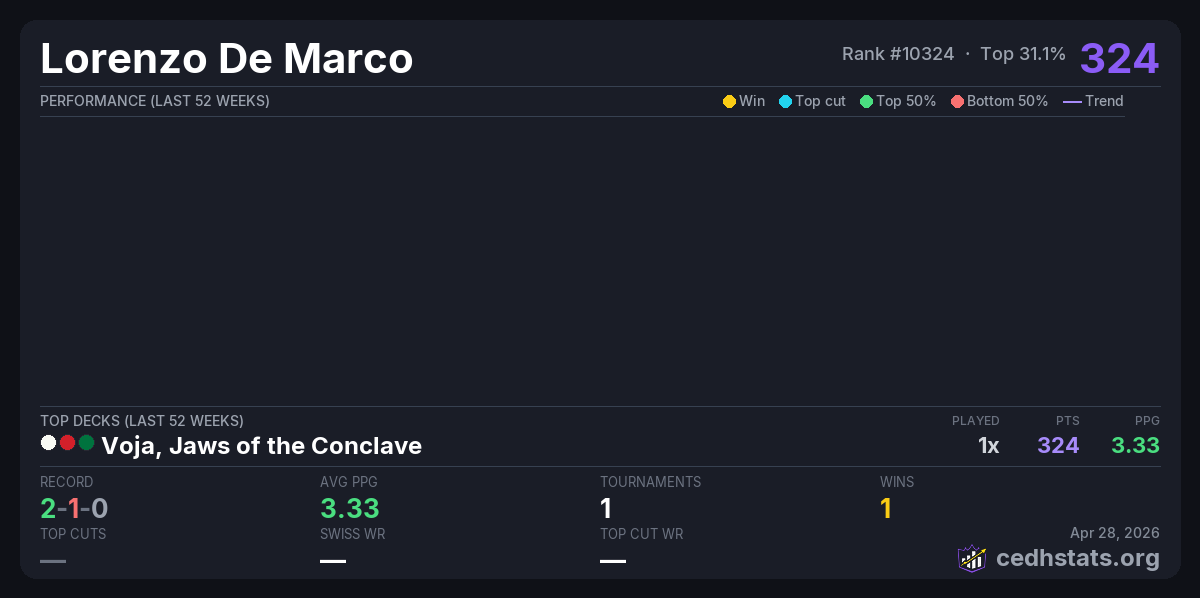1200x598 pixels.
Task: Toggle the green Top 50% legend marker
Action: pos(866,101)
